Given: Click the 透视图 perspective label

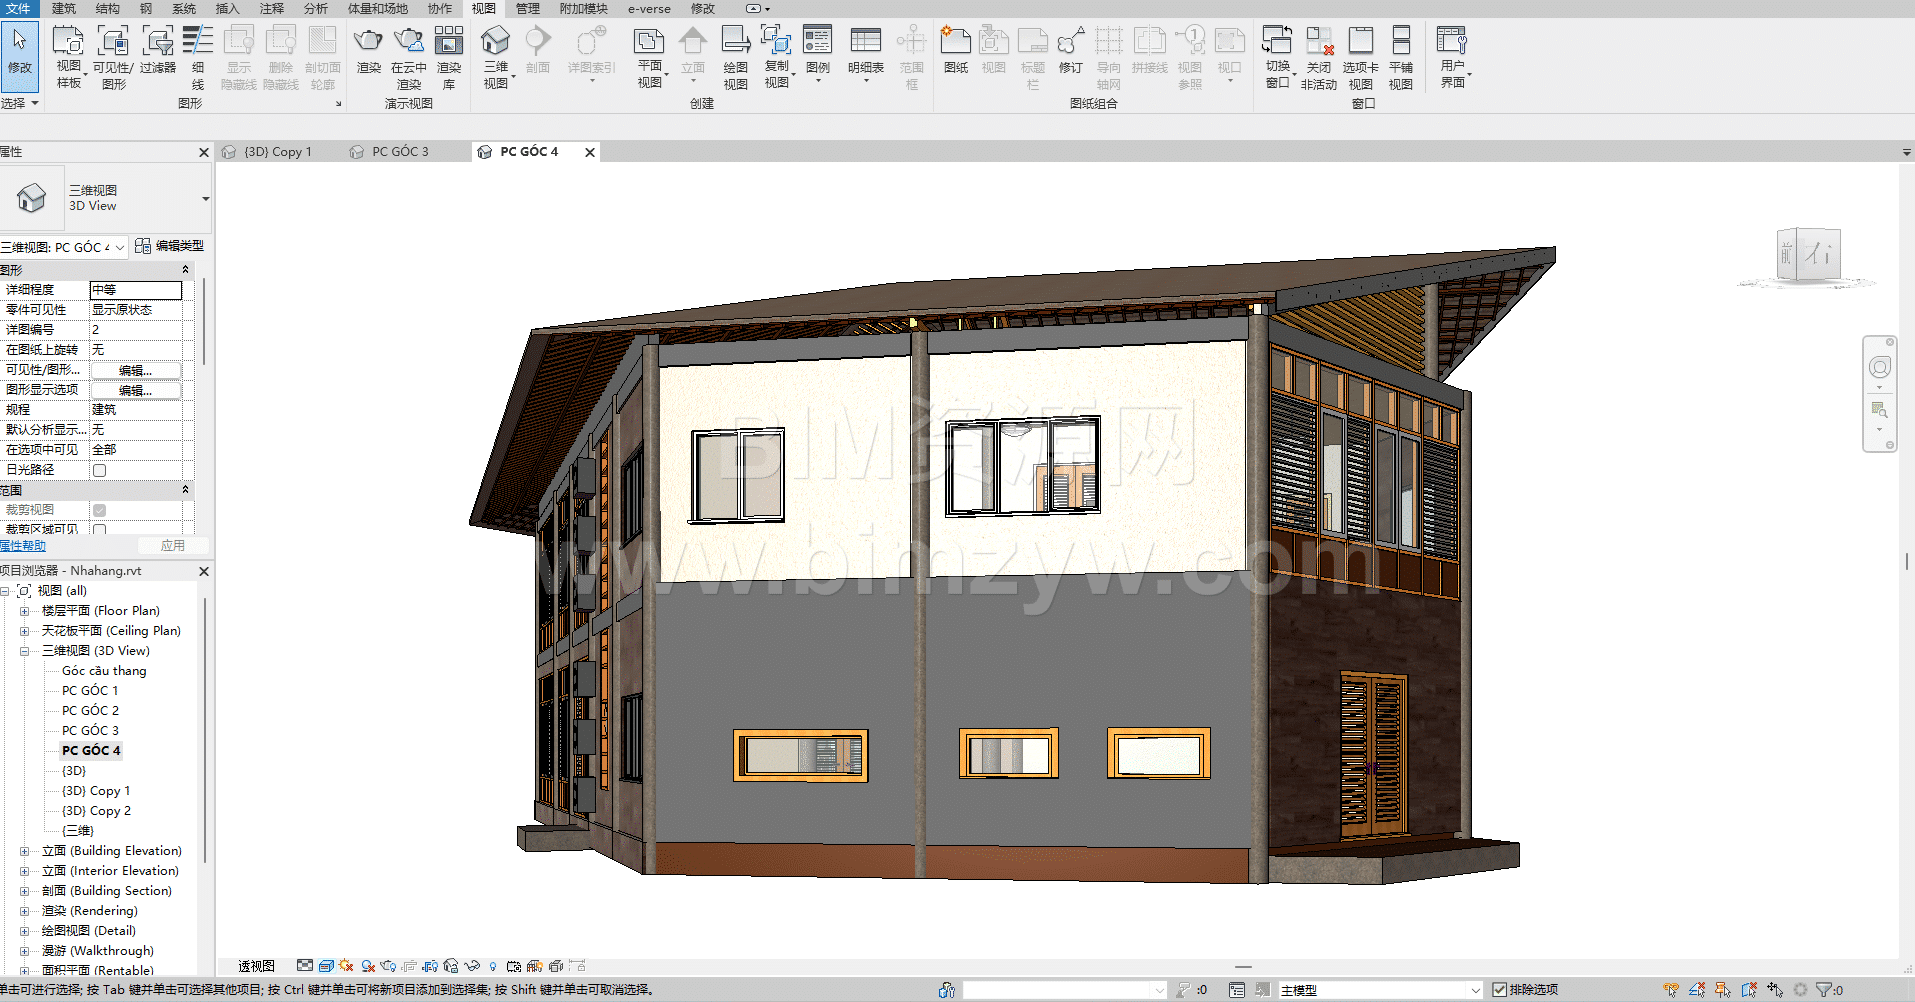Looking at the screenshot, I should 256,966.
